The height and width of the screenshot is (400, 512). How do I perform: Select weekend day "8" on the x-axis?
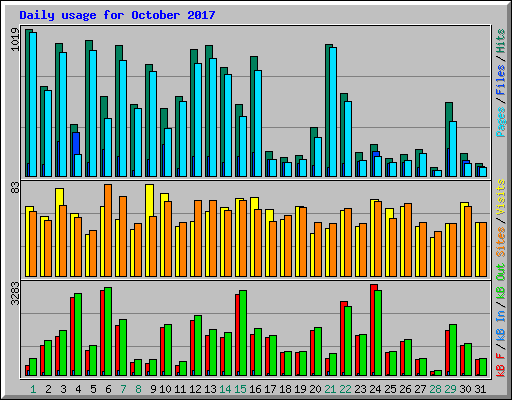click(x=138, y=389)
